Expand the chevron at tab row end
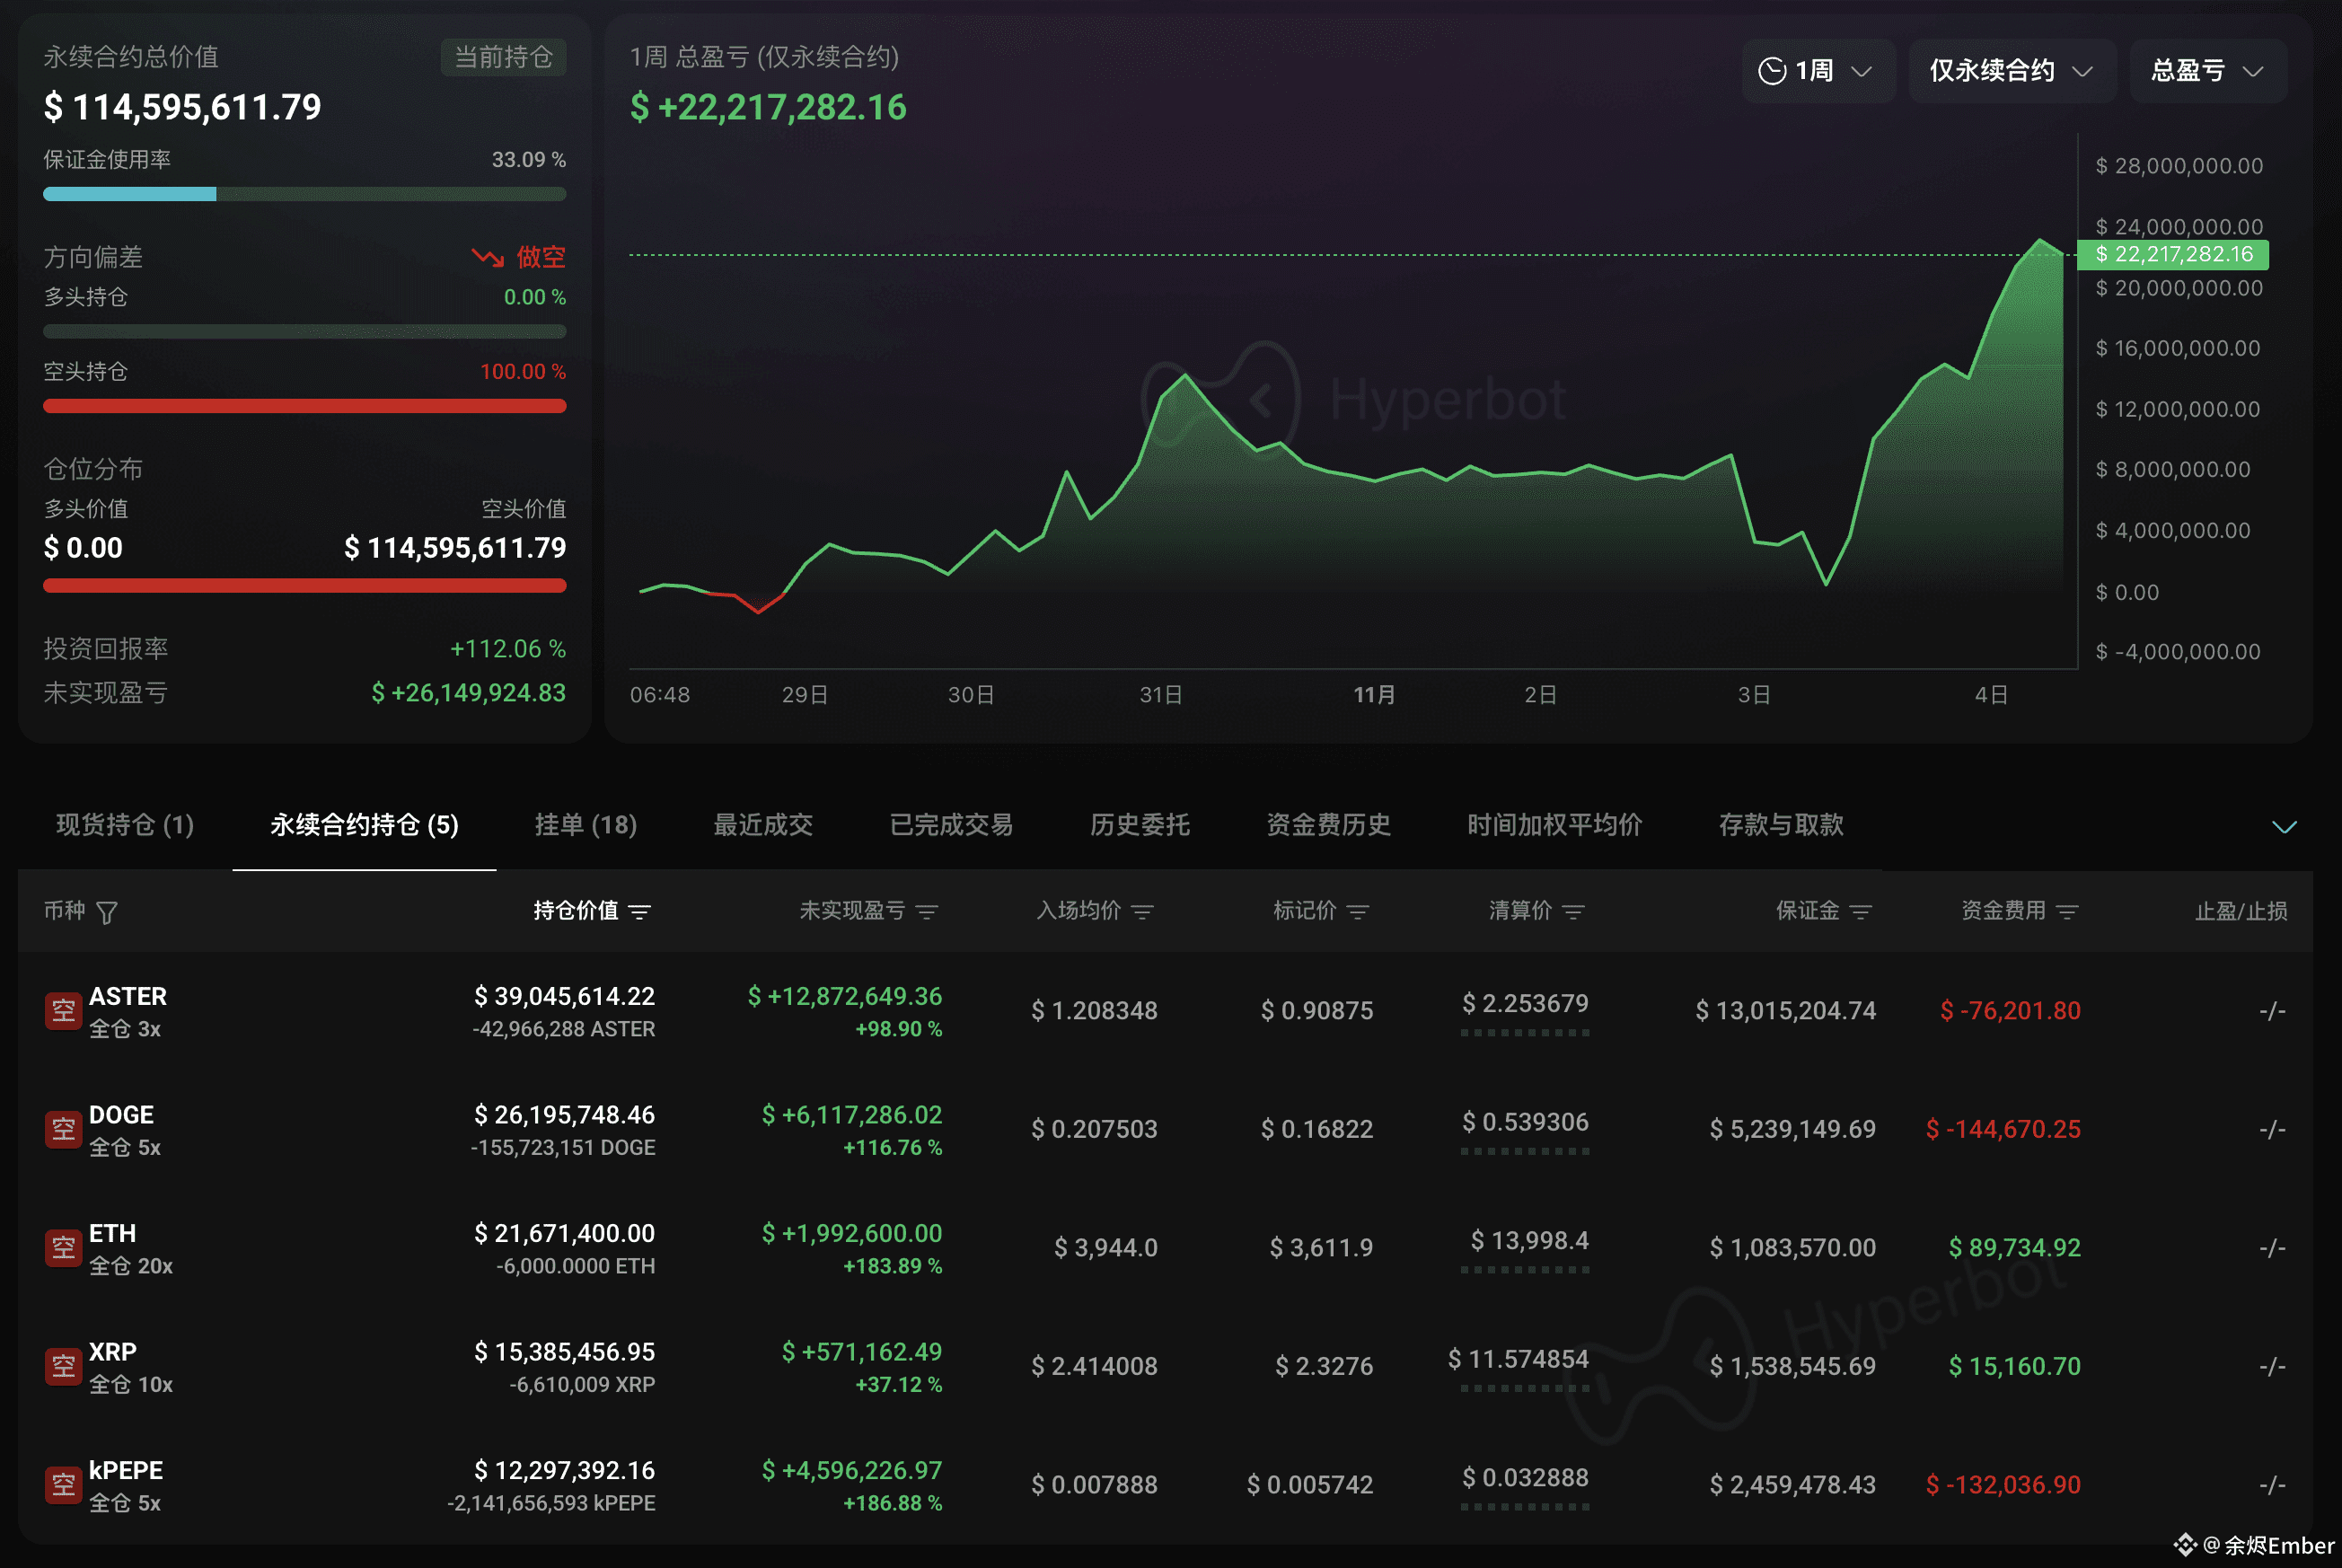Image resolution: width=2342 pixels, height=1568 pixels. click(2284, 826)
